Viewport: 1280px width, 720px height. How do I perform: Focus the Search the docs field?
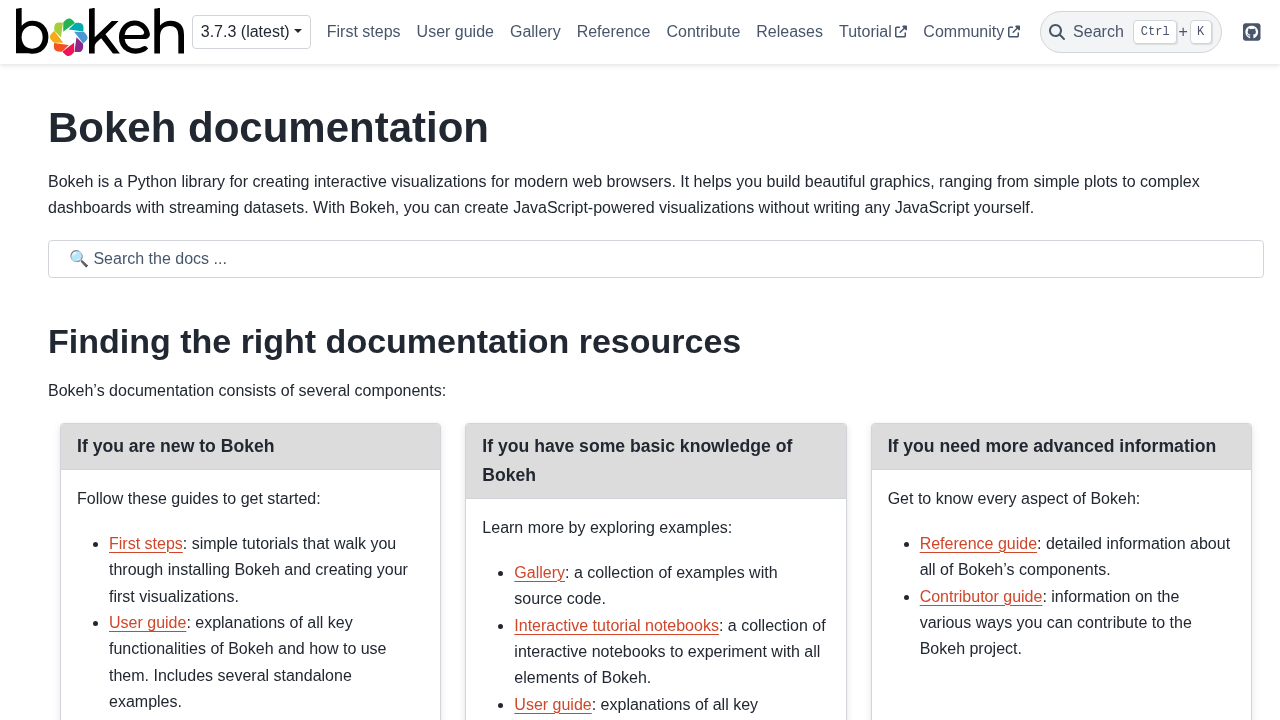(655, 259)
